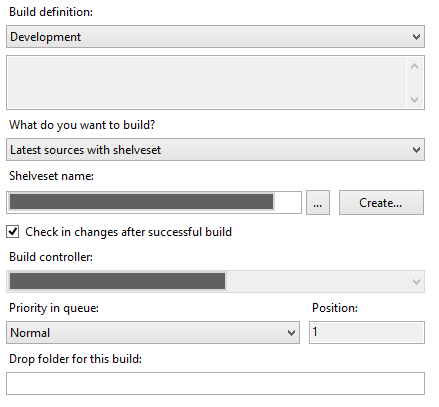The height and width of the screenshot is (407, 439).
Task: Browse shelvesets using the ellipsis button
Action: click(x=318, y=203)
